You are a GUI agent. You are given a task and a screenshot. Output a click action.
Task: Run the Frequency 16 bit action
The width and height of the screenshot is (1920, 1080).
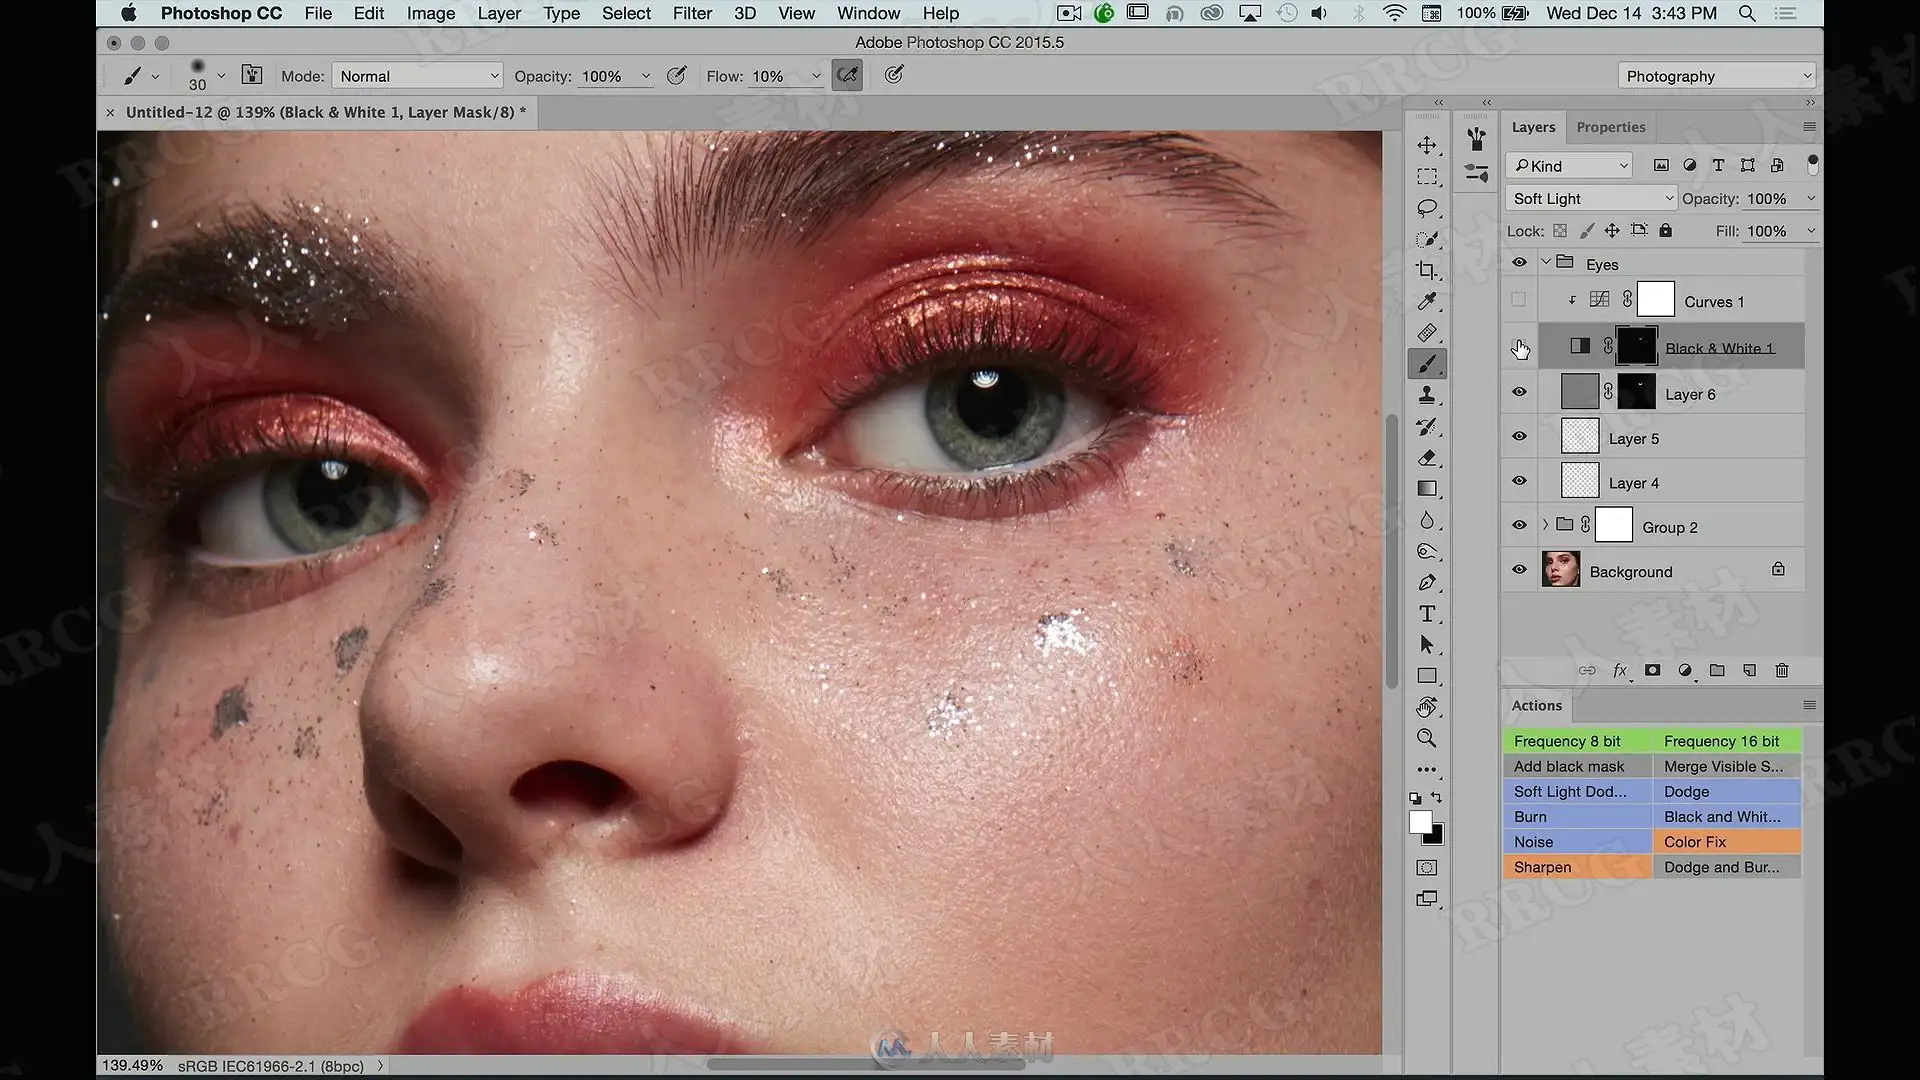1726,741
